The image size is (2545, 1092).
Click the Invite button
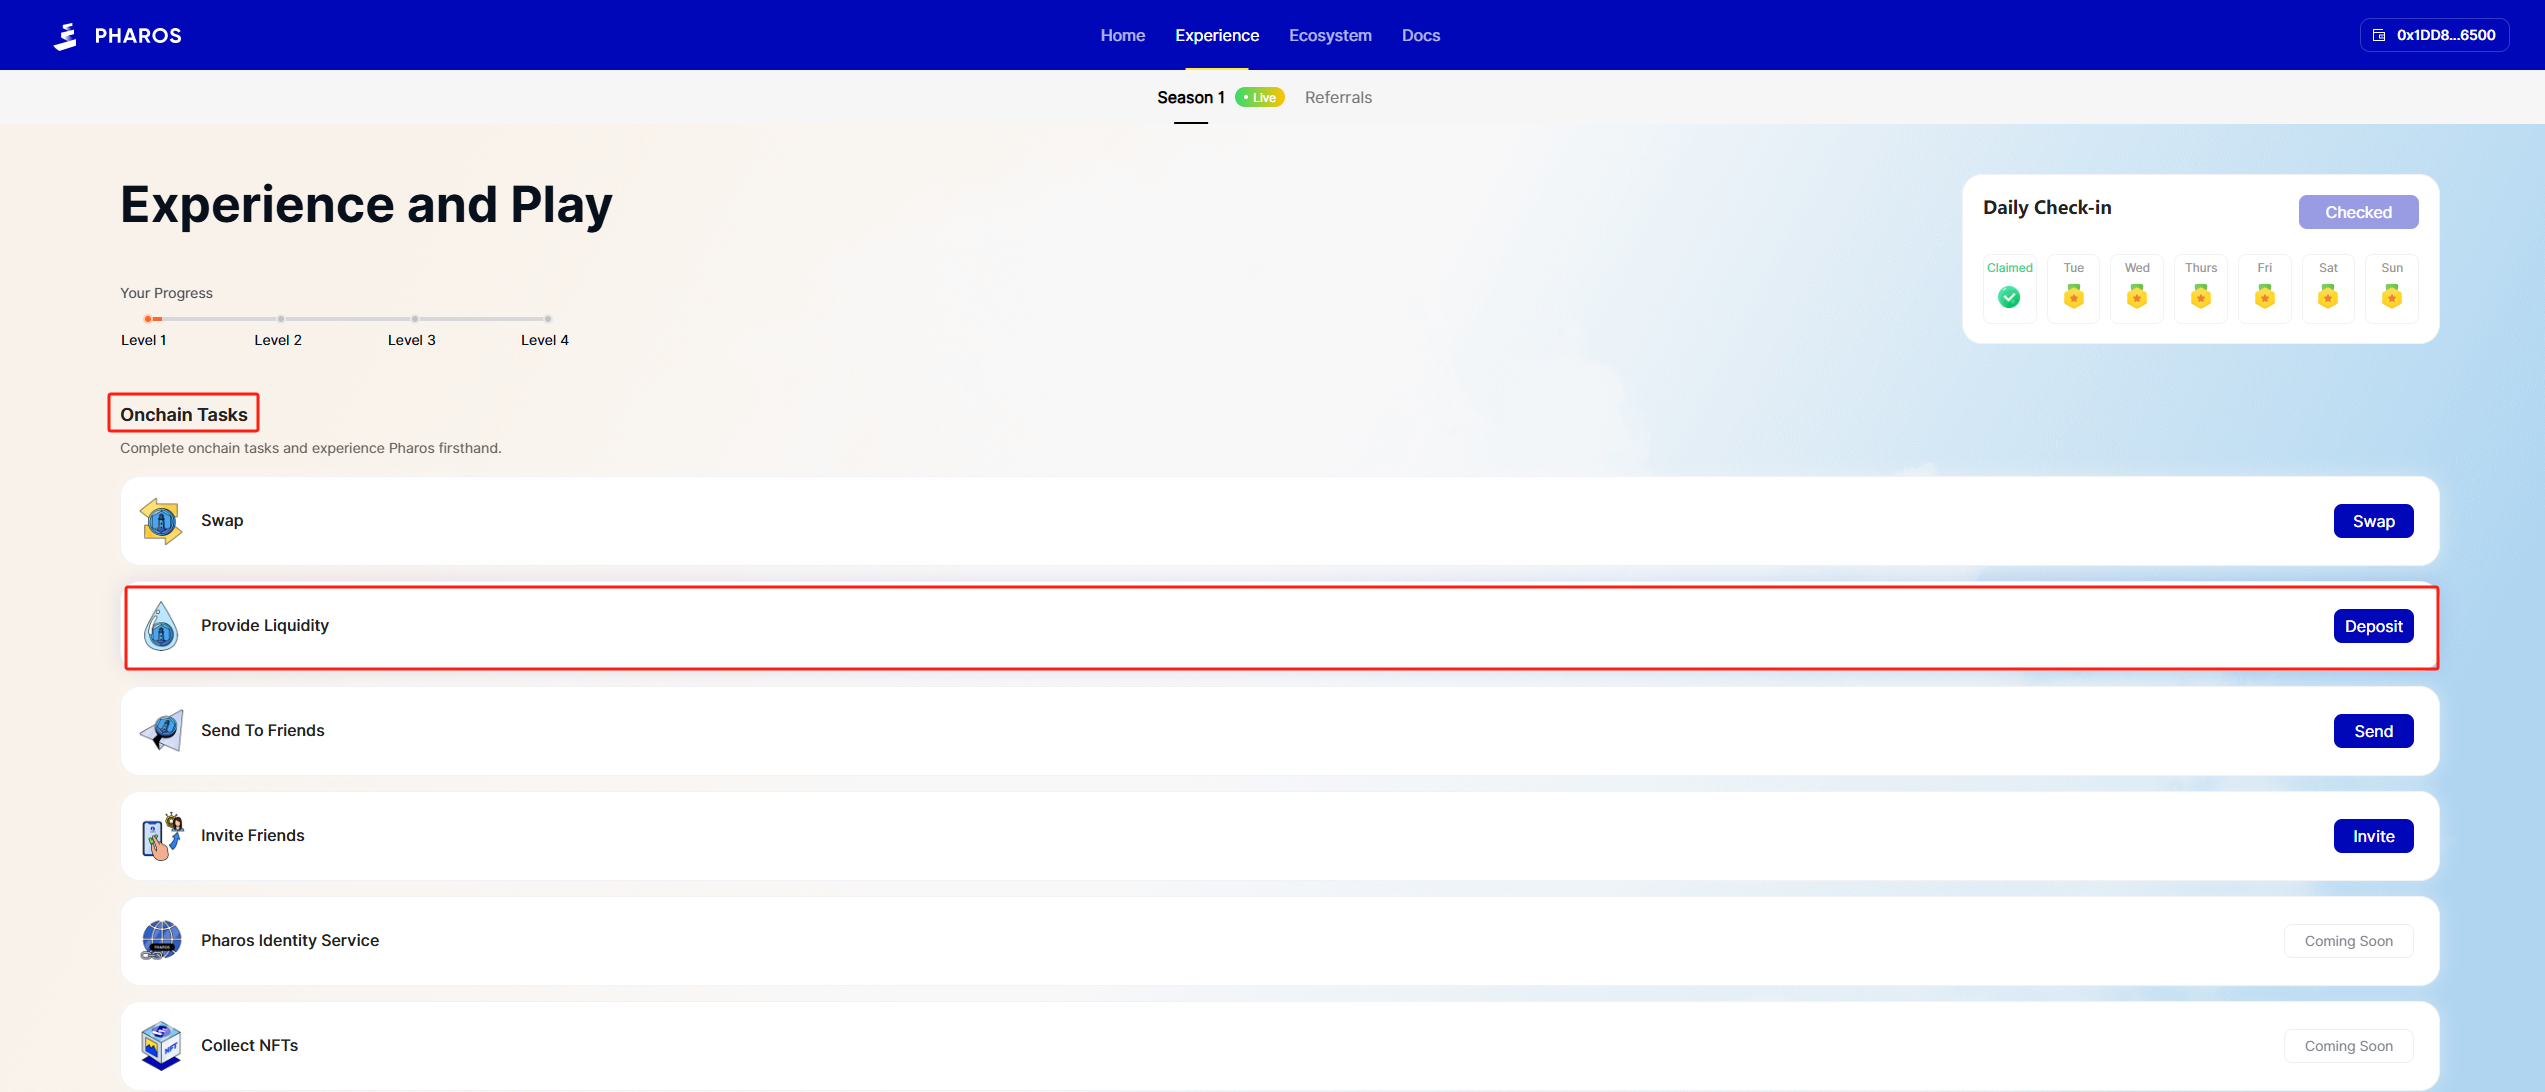(2374, 836)
